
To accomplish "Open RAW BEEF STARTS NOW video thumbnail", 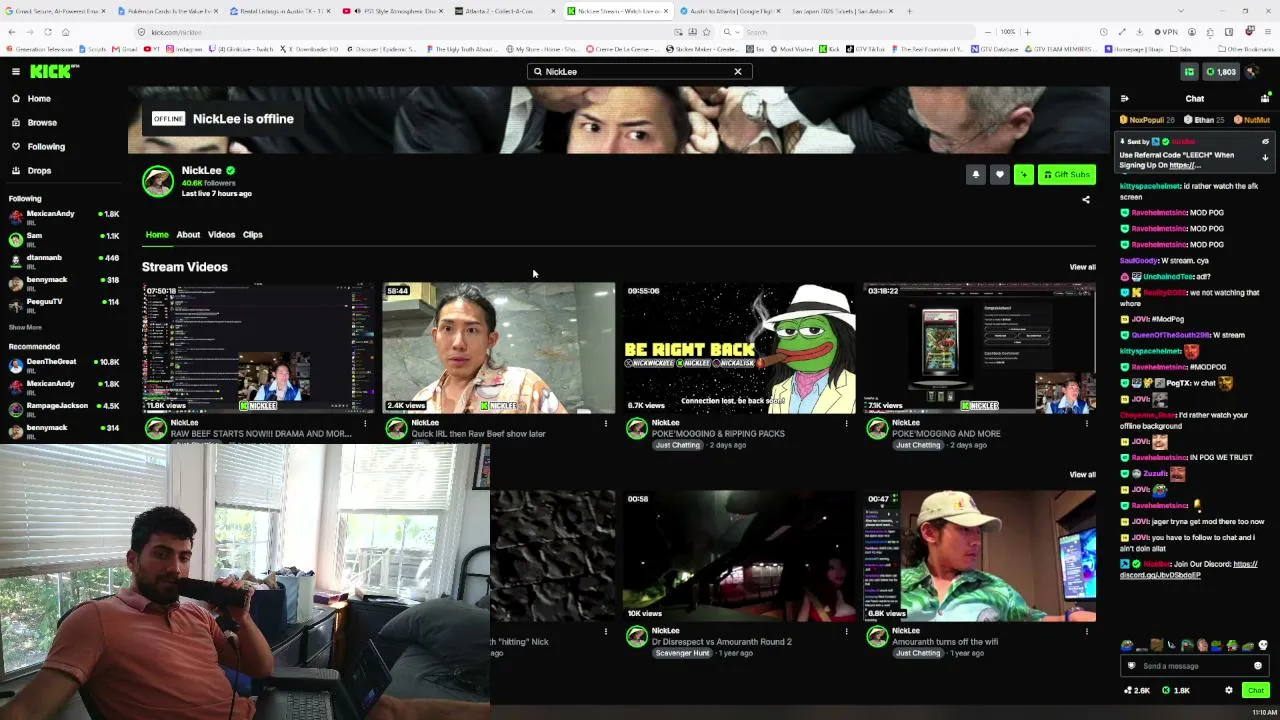I will (x=258, y=348).
